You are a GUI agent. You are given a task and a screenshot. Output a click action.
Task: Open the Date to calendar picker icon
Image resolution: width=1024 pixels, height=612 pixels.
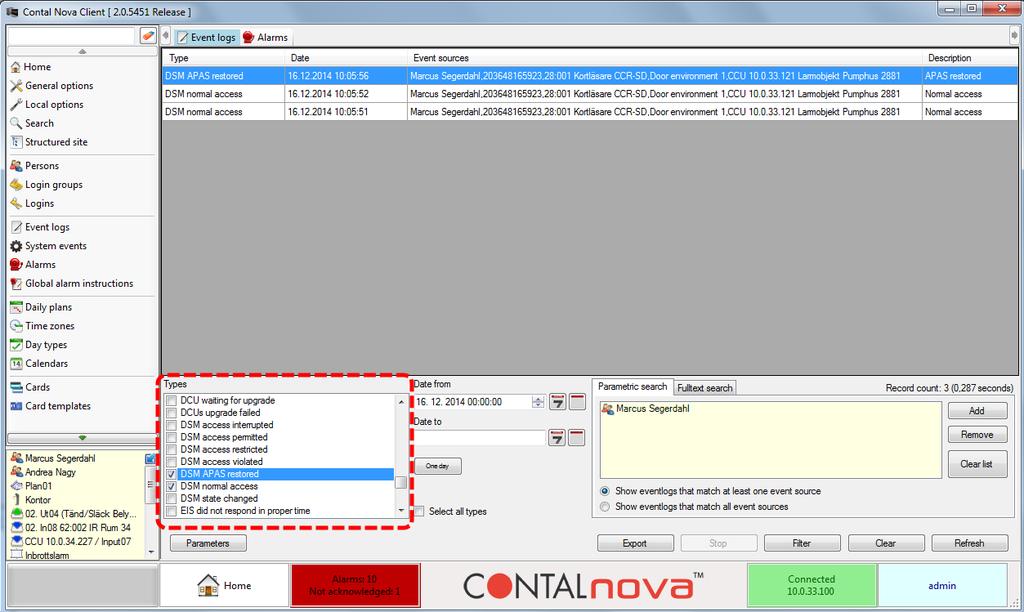(557, 438)
